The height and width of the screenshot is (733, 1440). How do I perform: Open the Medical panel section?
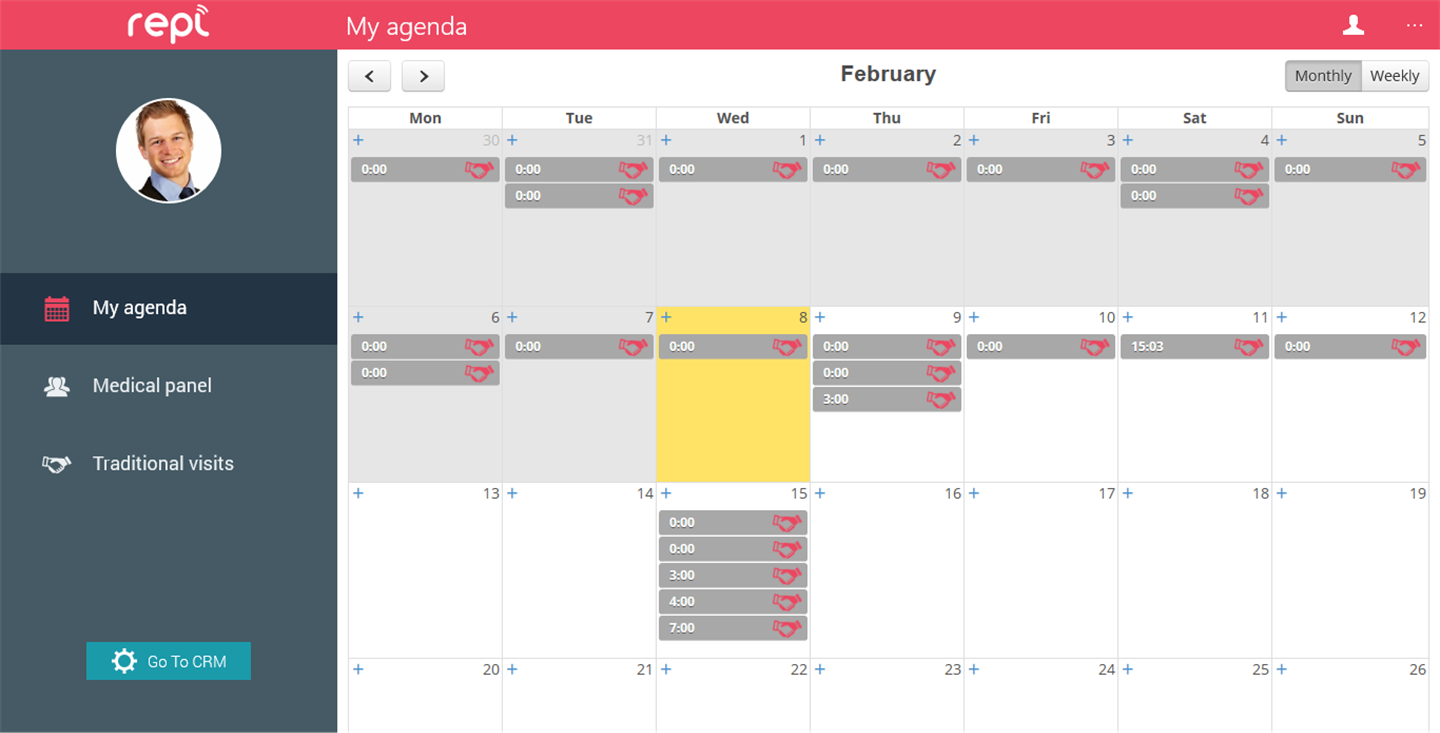152,386
